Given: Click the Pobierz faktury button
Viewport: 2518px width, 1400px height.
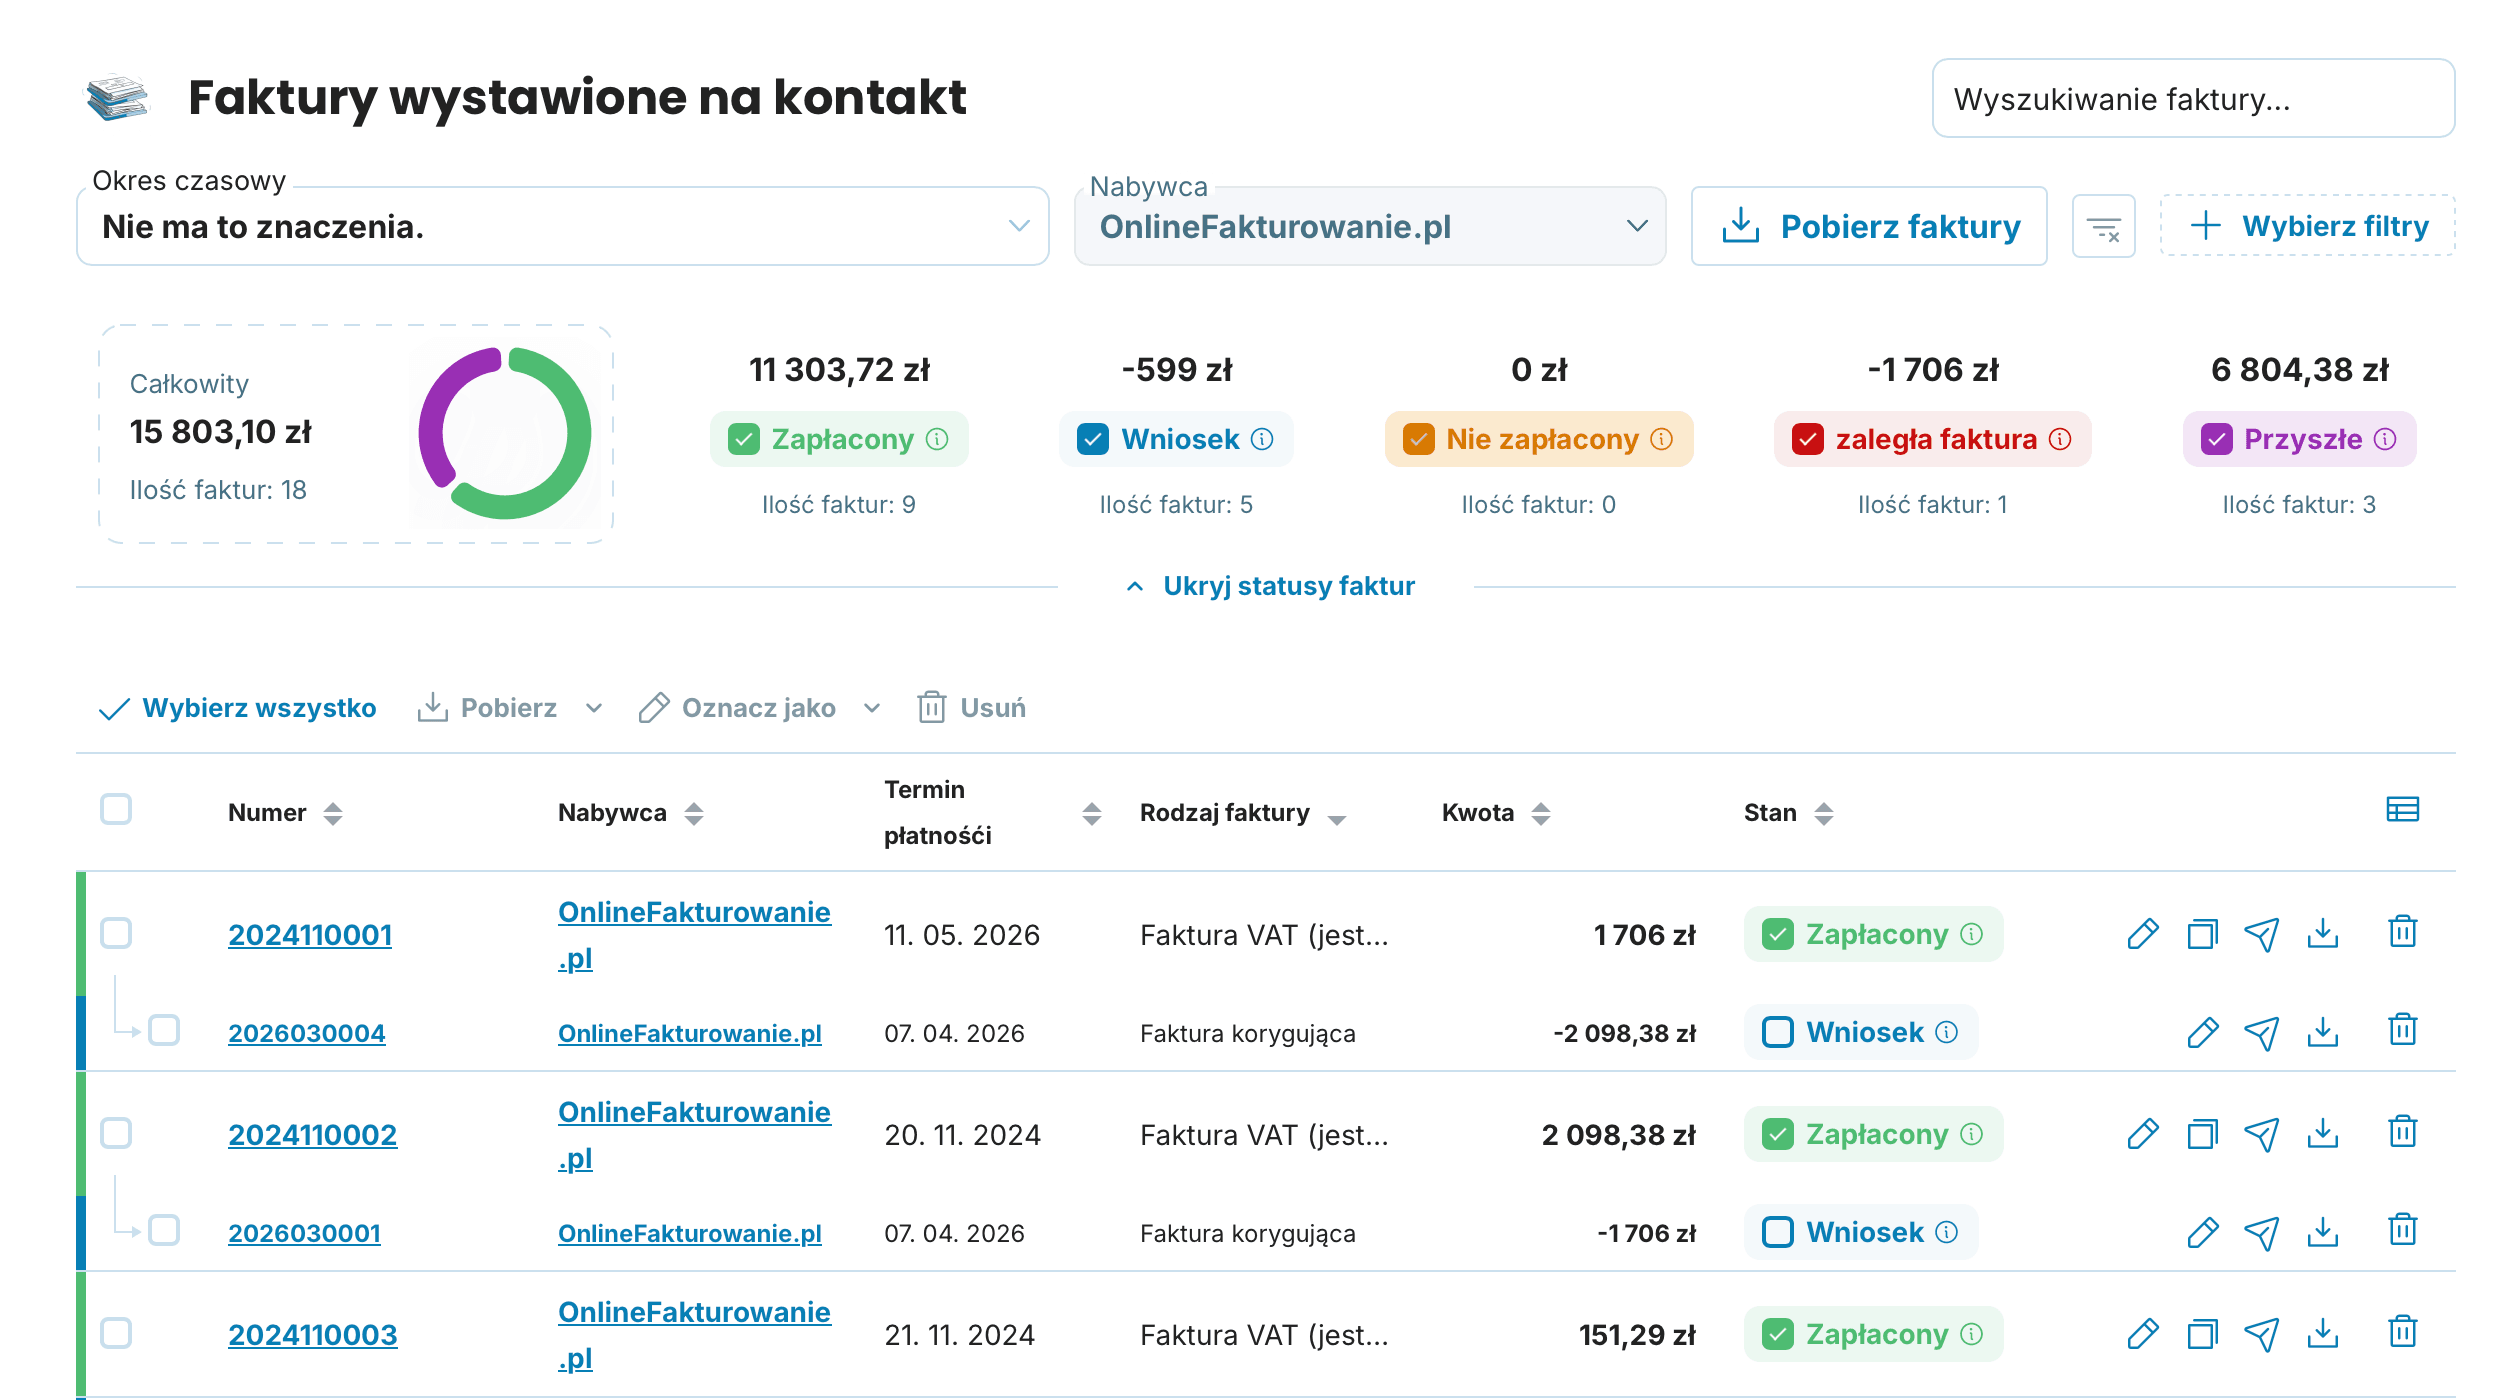Looking at the screenshot, I should click(1869, 226).
